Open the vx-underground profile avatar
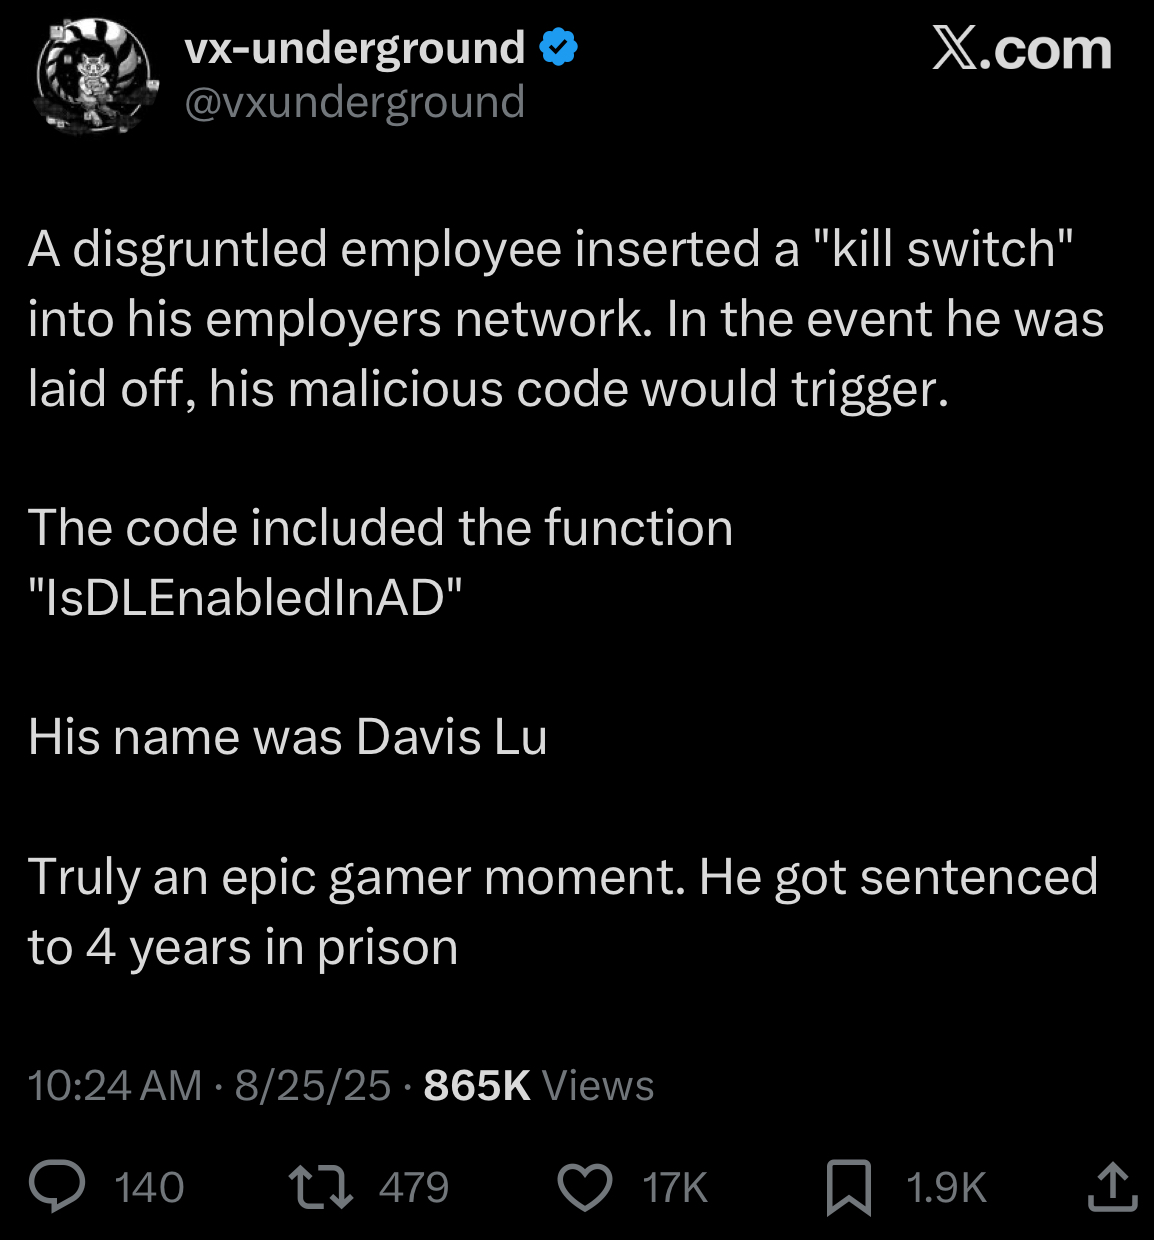This screenshot has width=1154, height=1240. [x=97, y=76]
